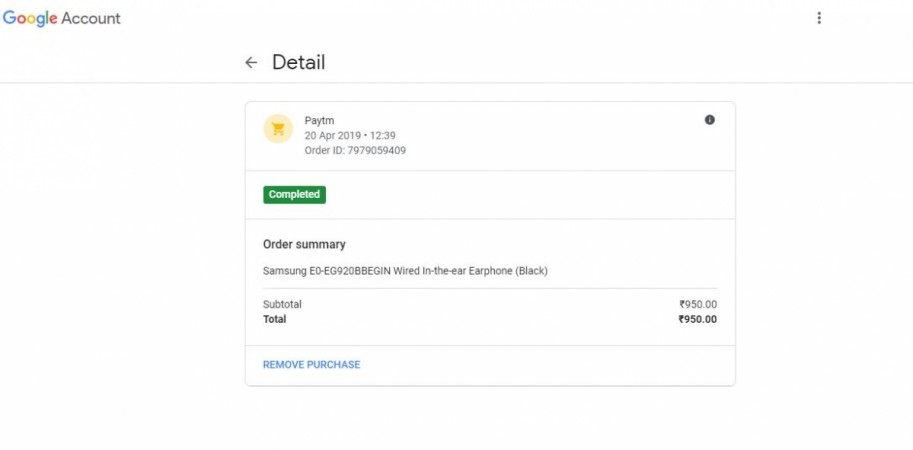Screen dimensions: 913x450
Task: Open the Google Account logo link
Action: (62, 19)
